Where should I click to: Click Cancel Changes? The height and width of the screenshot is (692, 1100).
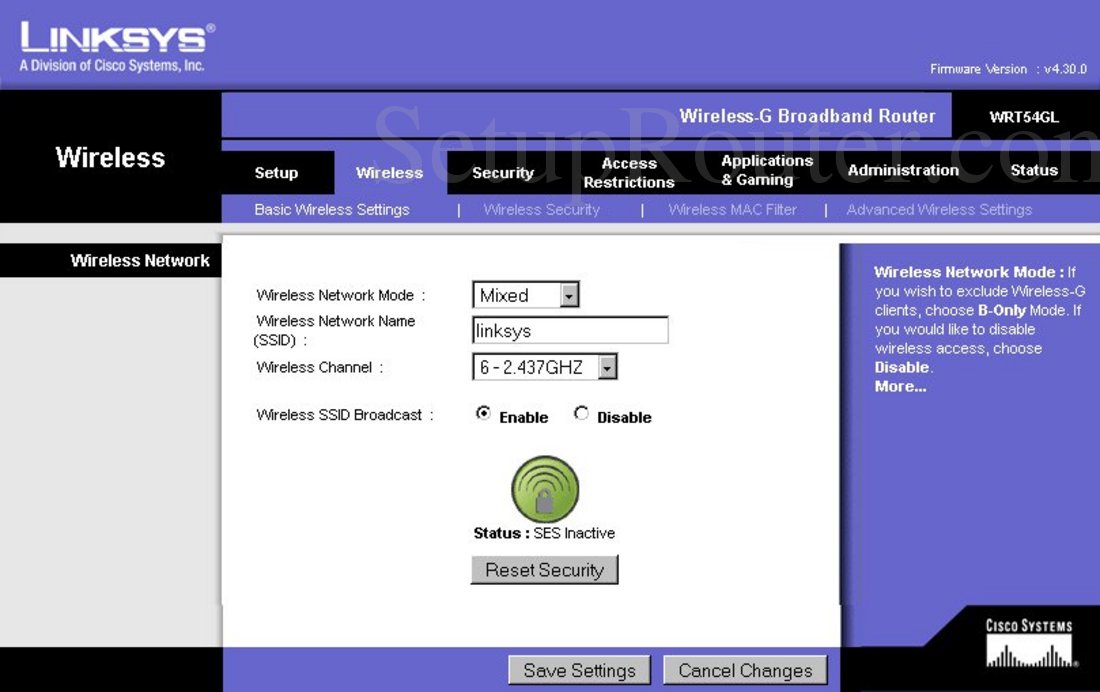745,670
